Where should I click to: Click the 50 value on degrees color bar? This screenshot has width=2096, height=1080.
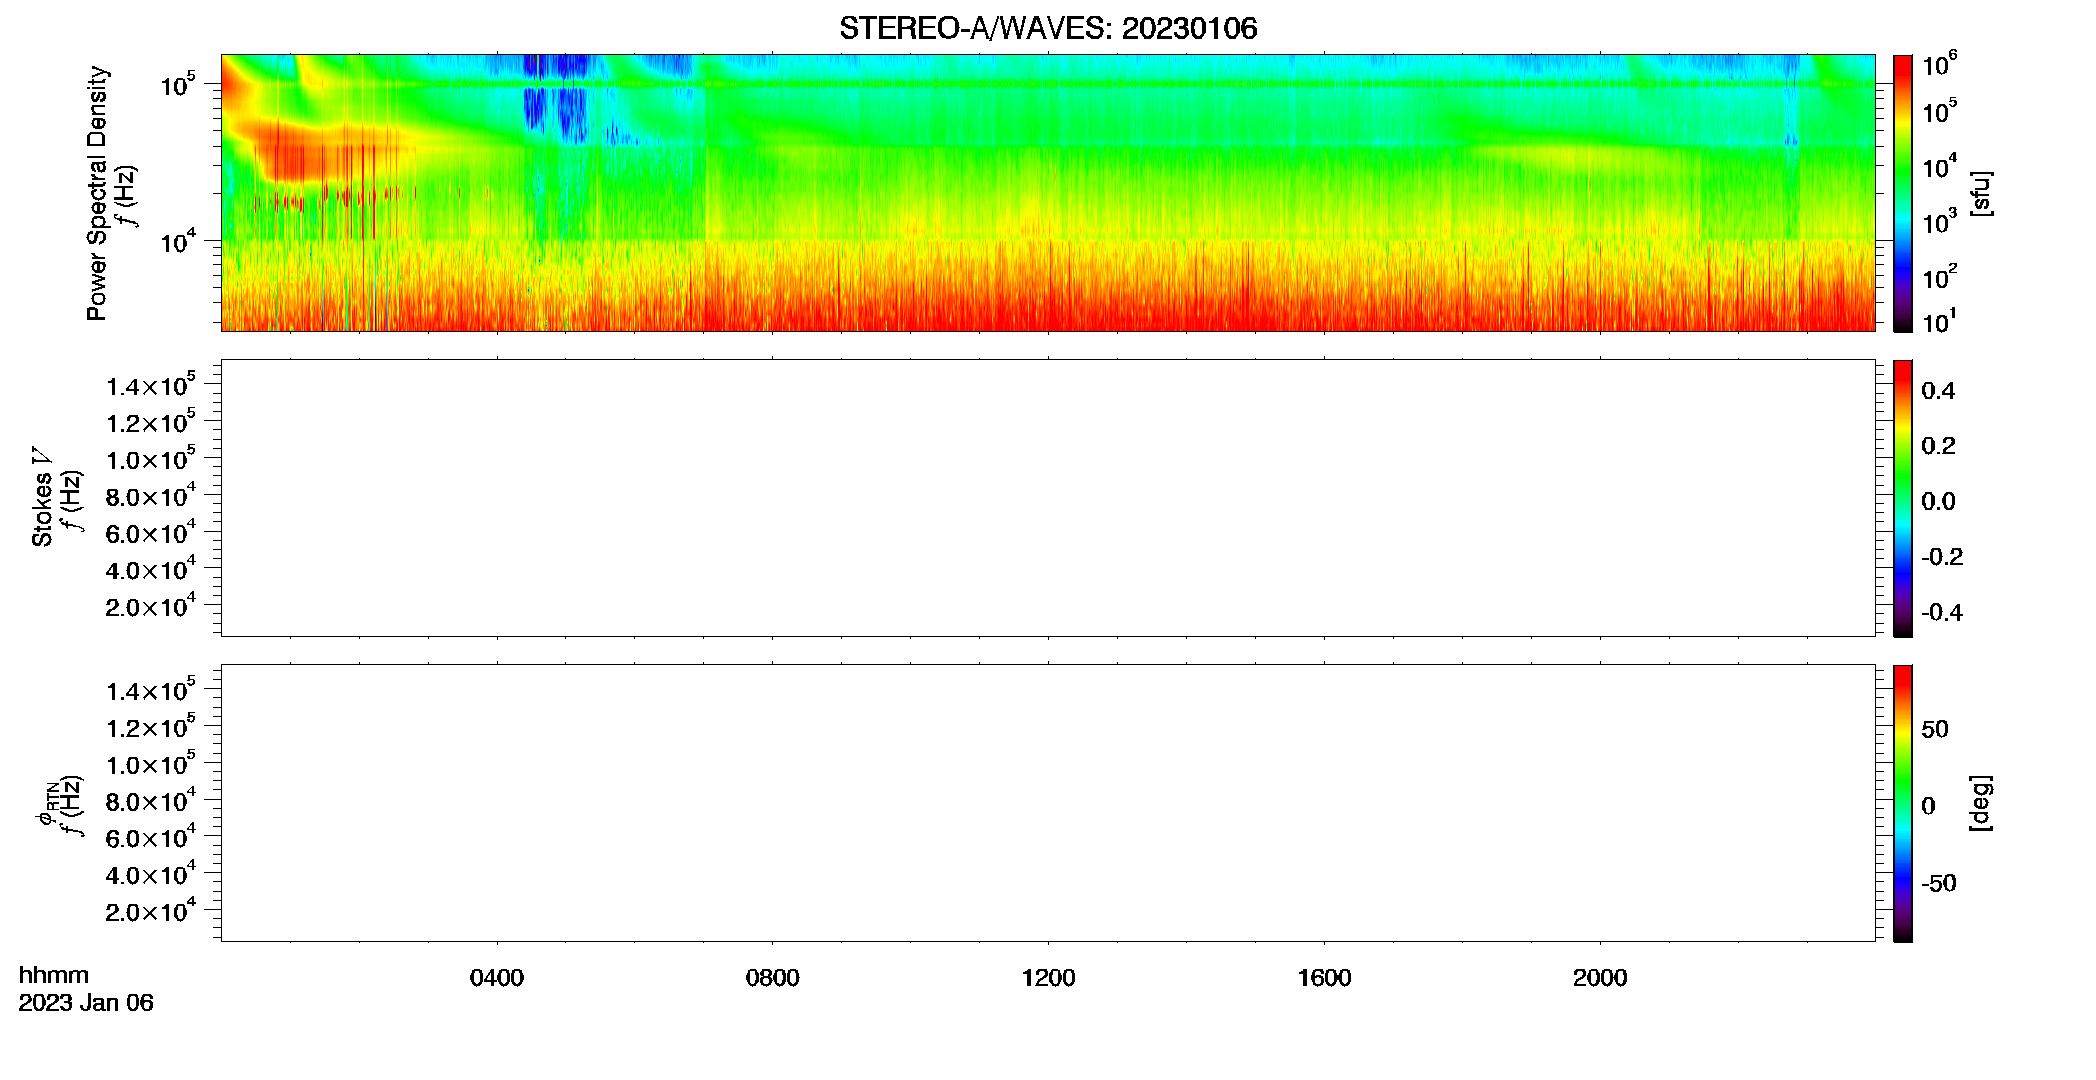(1935, 729)
